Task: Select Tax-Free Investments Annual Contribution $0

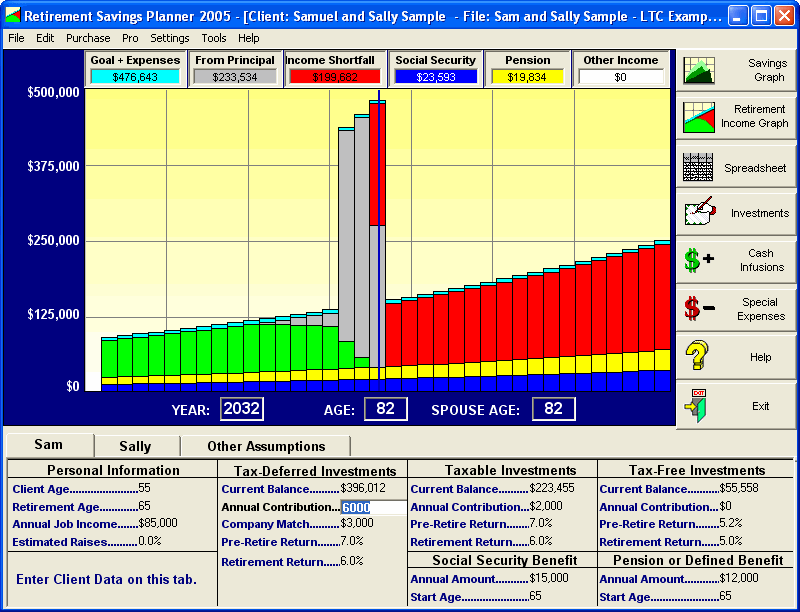Action: tap(726, 506)
